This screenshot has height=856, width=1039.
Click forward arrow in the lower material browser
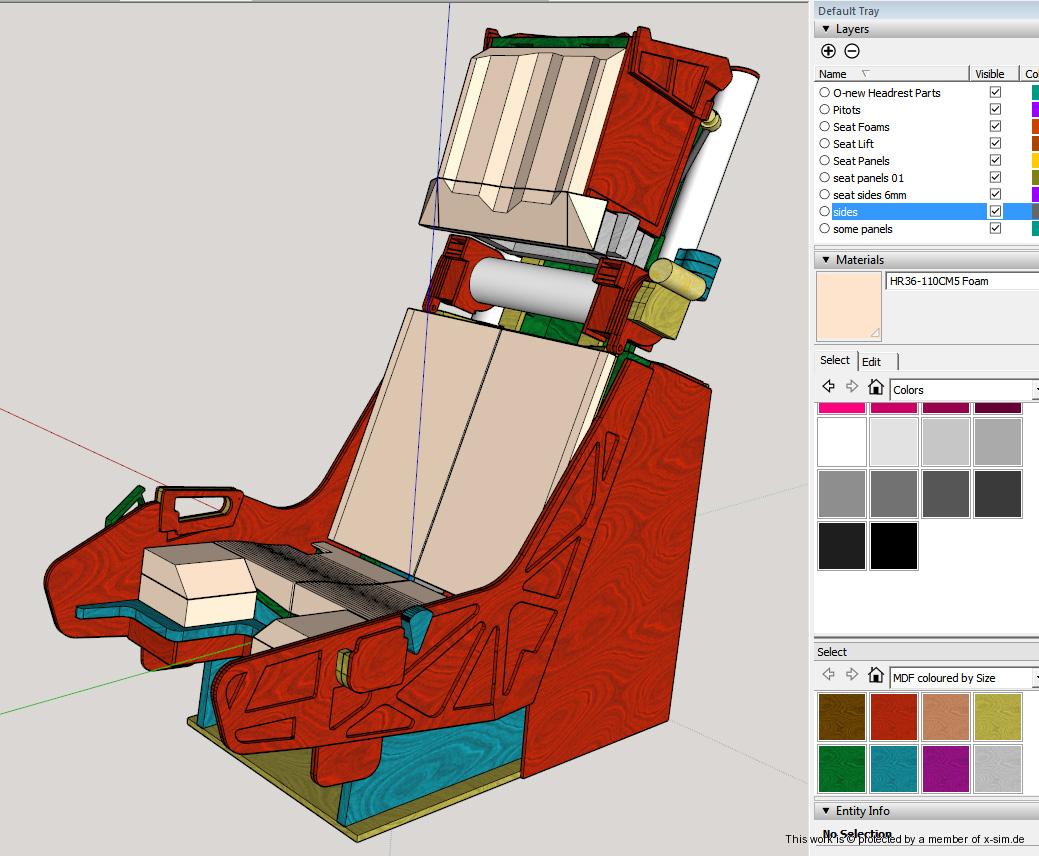point(852,676)
